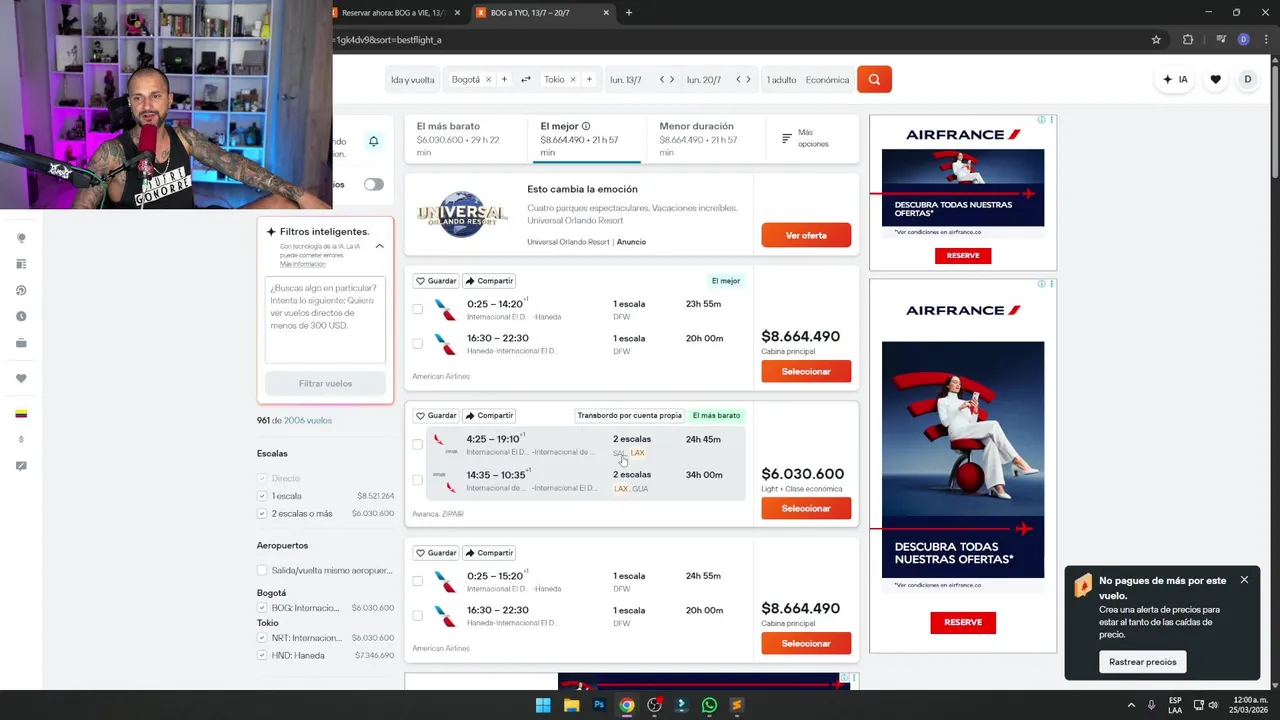
Task: Bookmark this page with the star icon
Action: pos(1156,40)
